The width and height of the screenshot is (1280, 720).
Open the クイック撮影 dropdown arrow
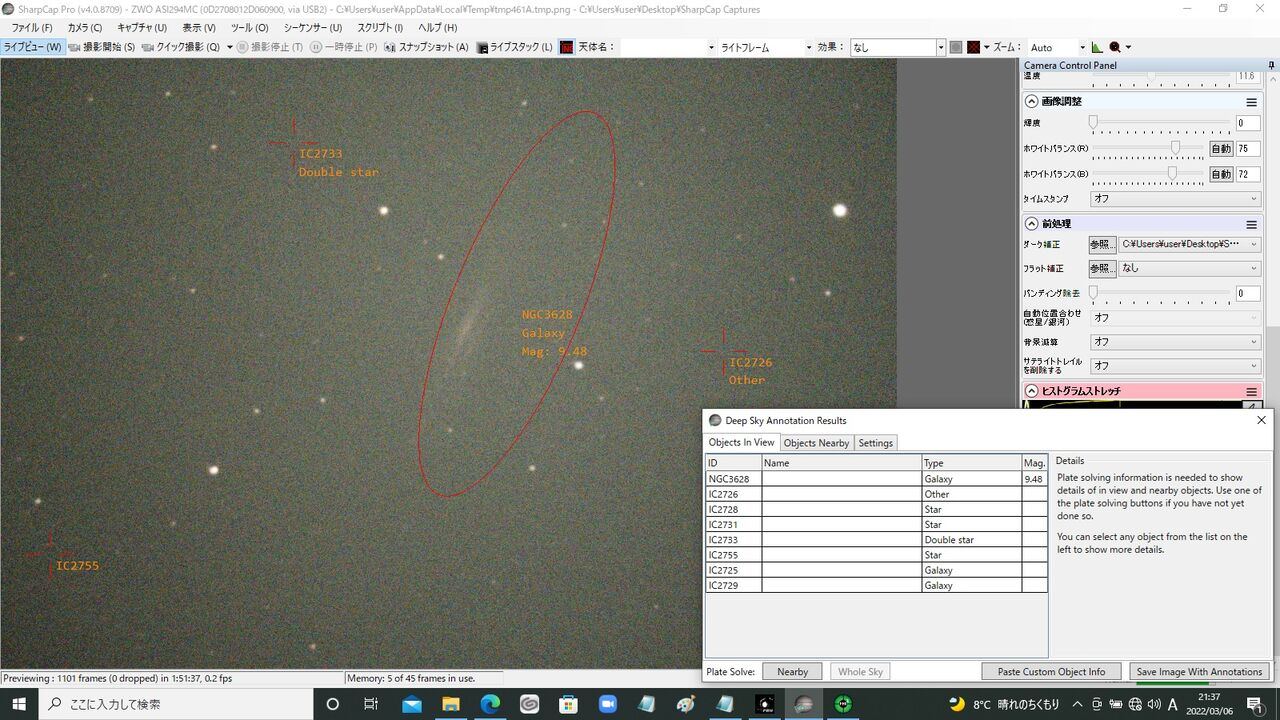point(229,47)
